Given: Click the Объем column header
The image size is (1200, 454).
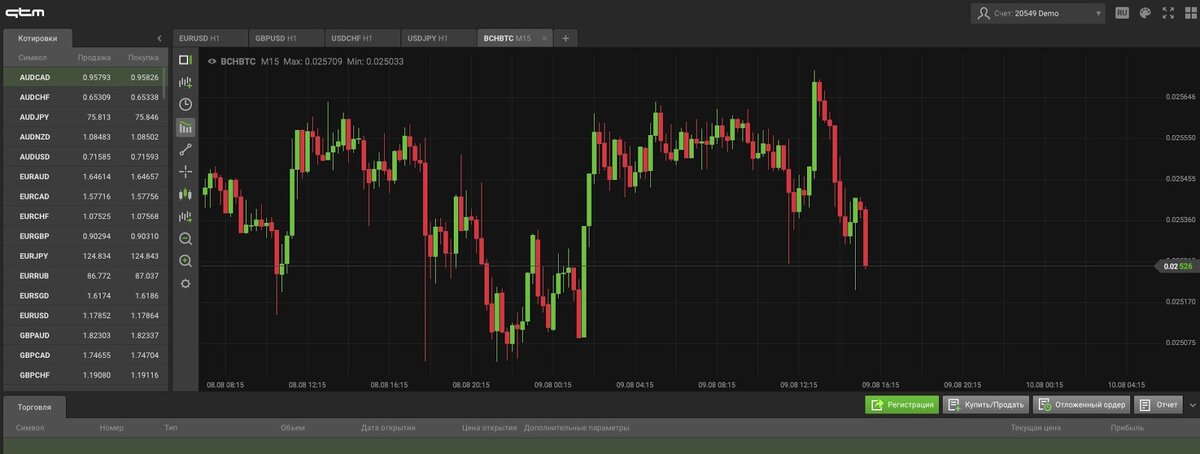Looking at the screenshot, I should click(292, 427).
